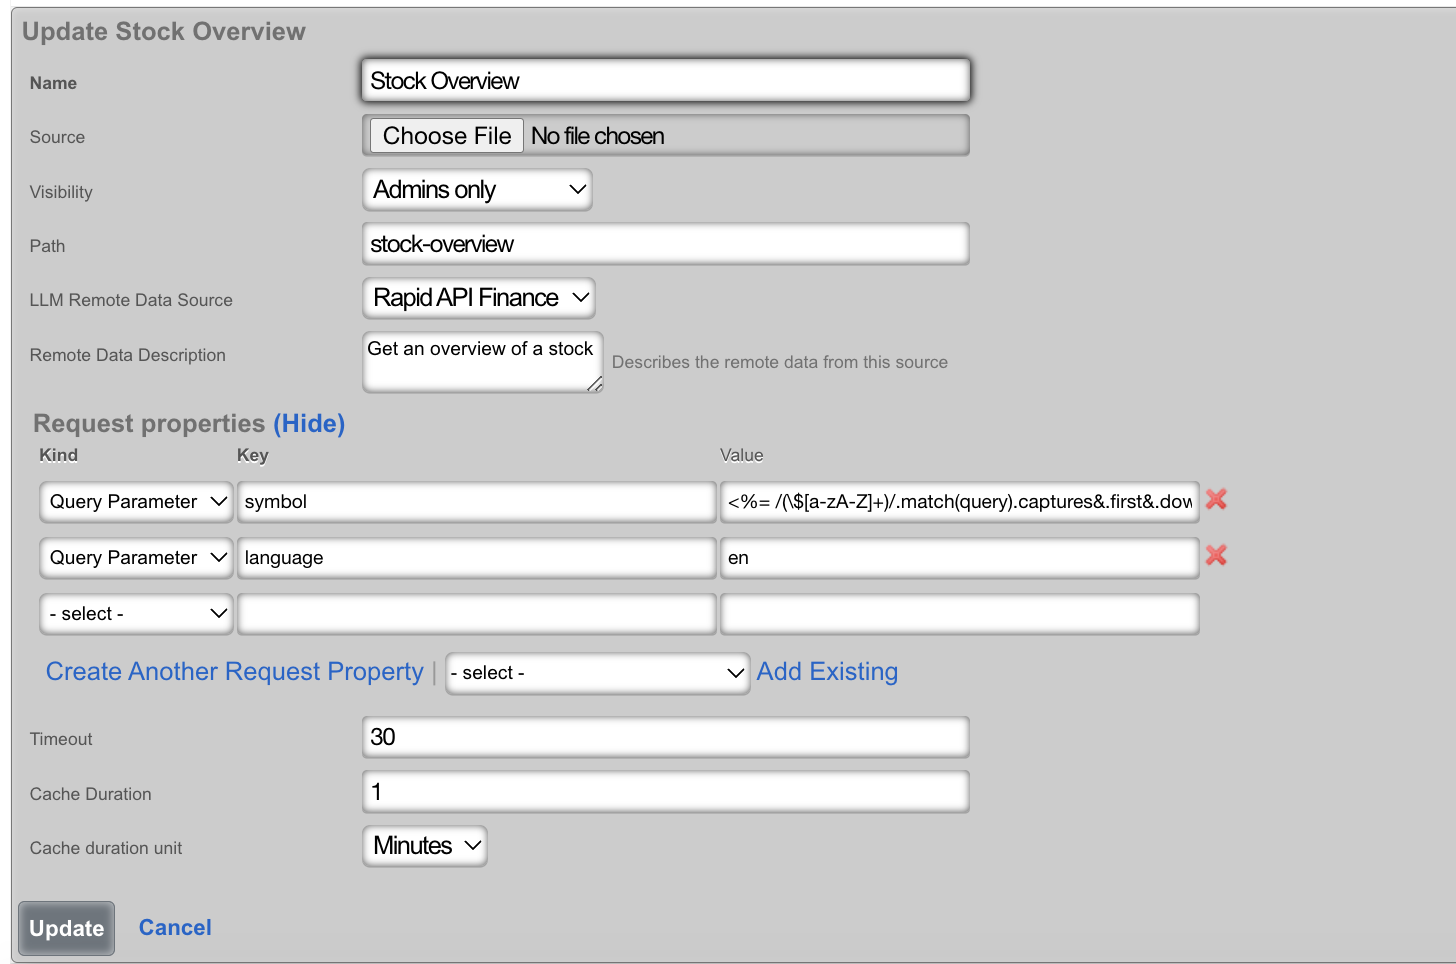Open the Visibility dropdown set to Admins only
1456x964 pixels.
click(477, 190)
